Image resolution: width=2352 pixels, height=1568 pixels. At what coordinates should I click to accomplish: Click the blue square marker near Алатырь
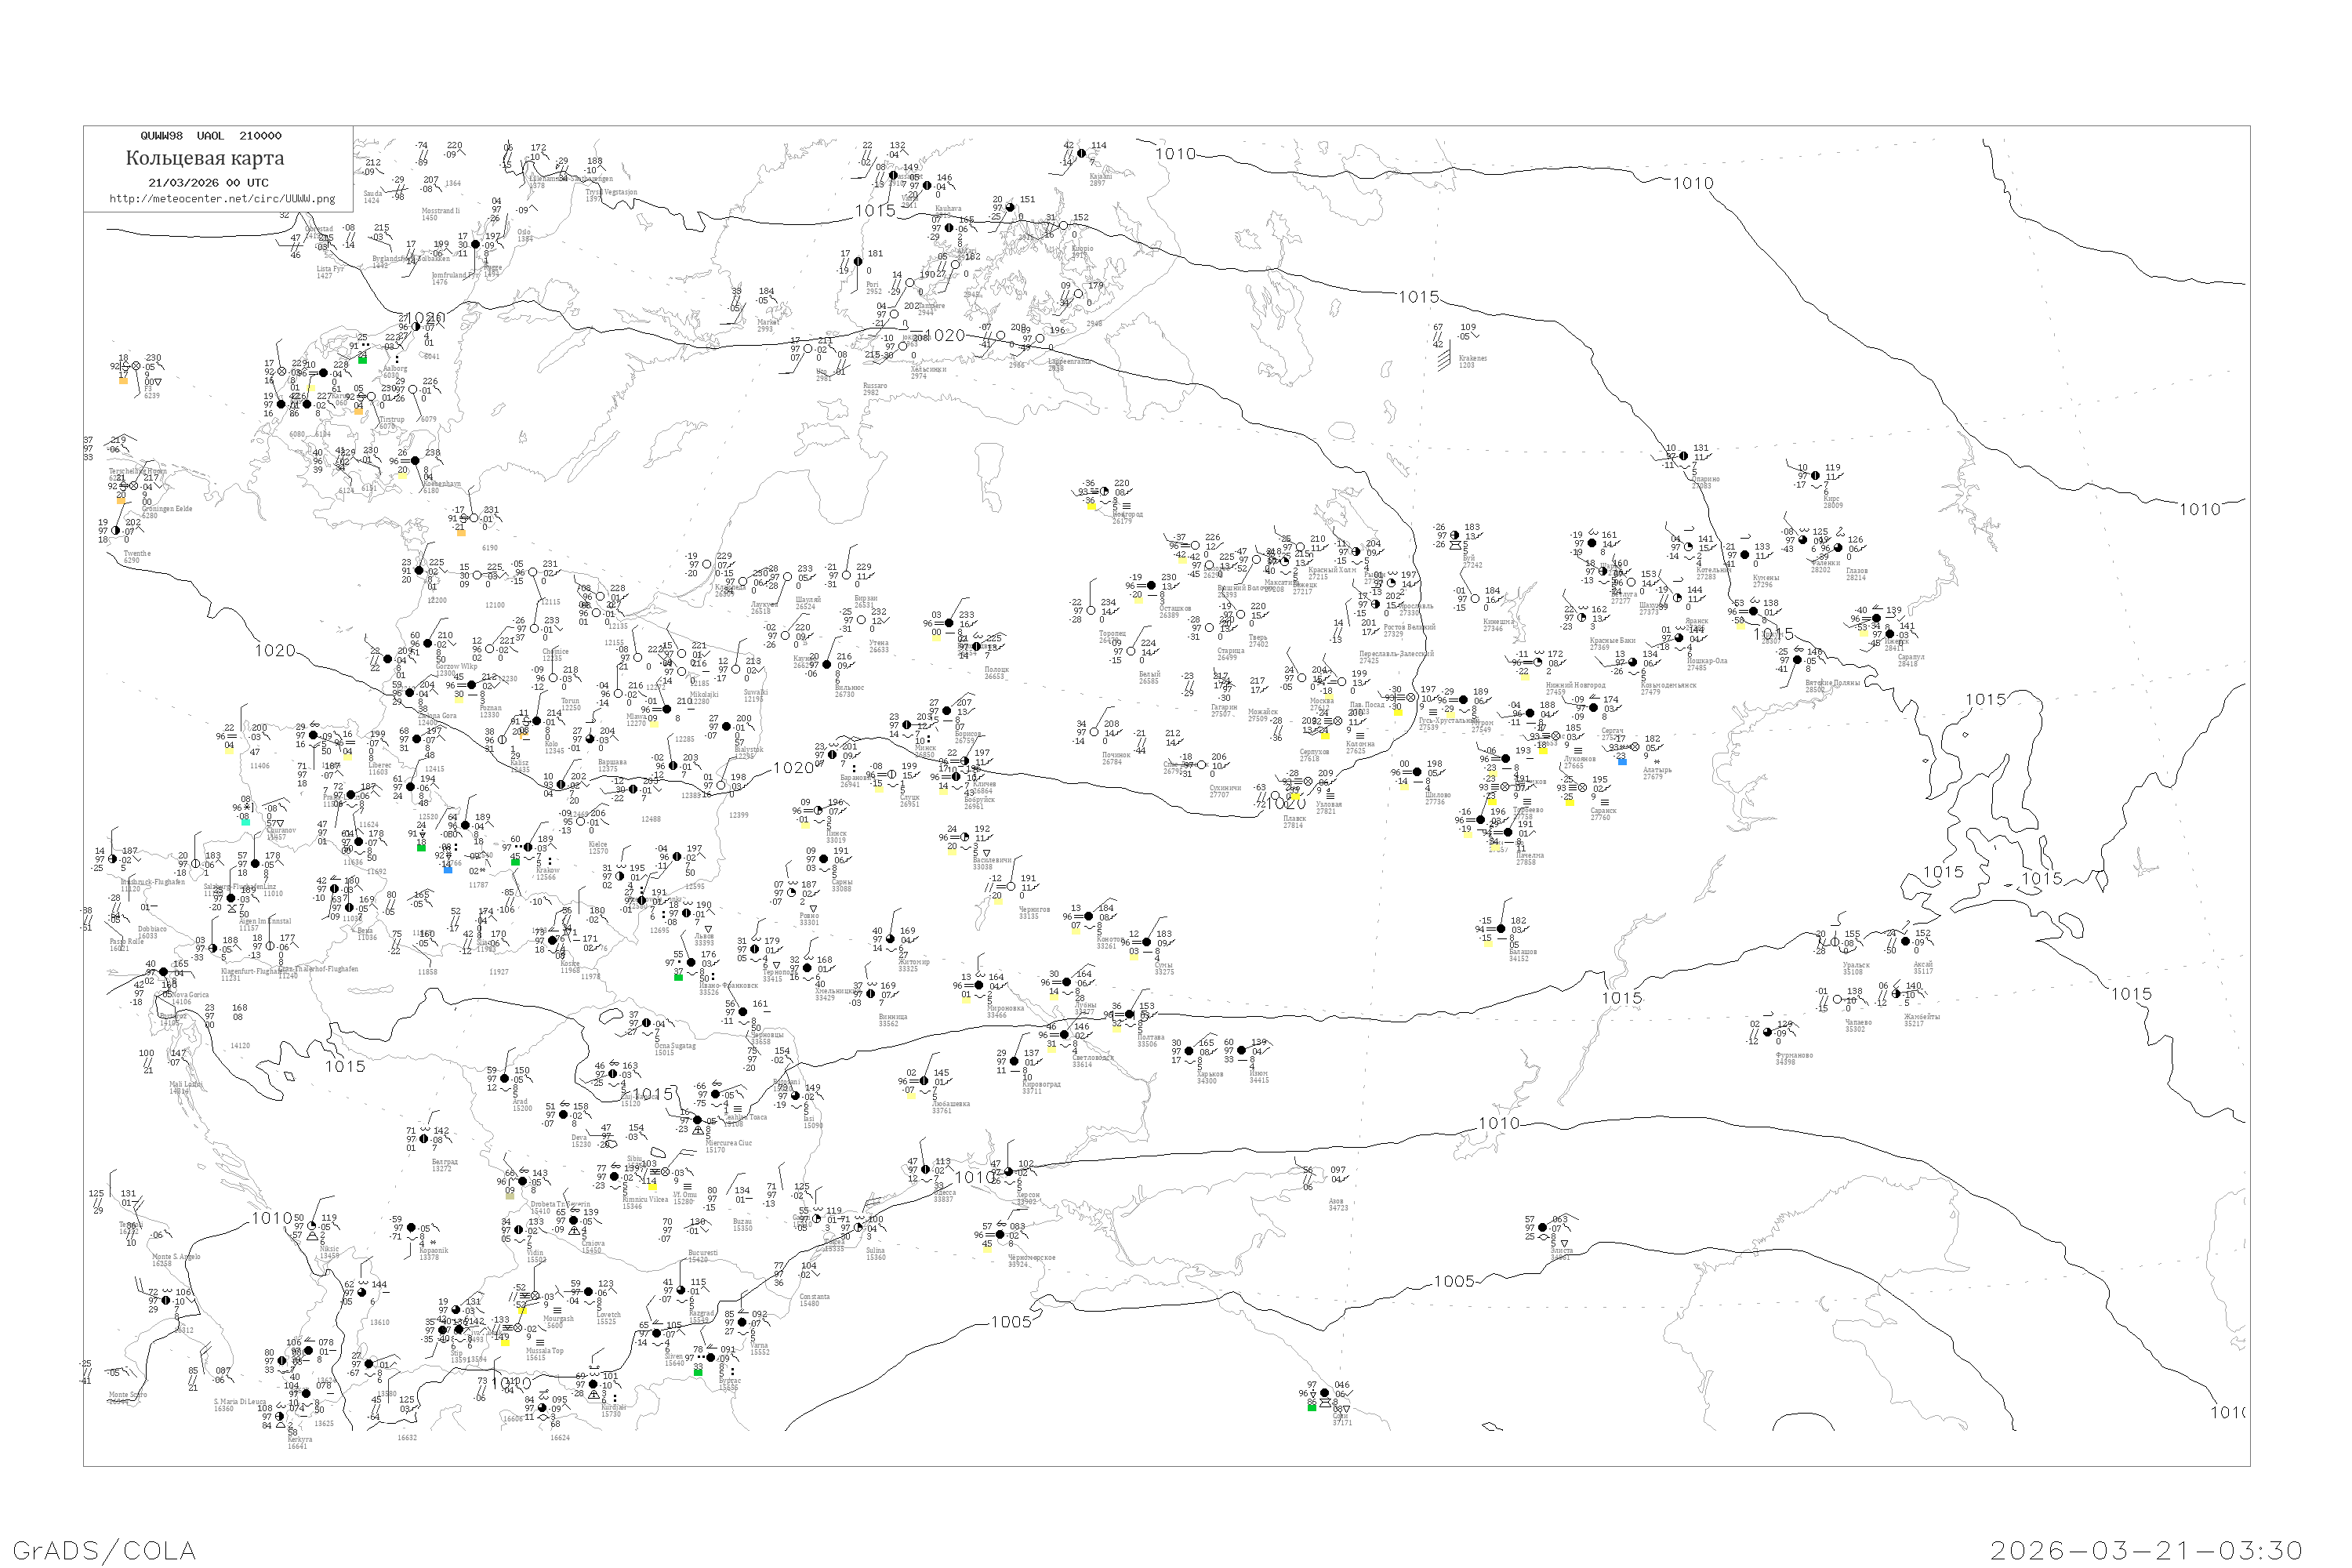(1622, 762)
